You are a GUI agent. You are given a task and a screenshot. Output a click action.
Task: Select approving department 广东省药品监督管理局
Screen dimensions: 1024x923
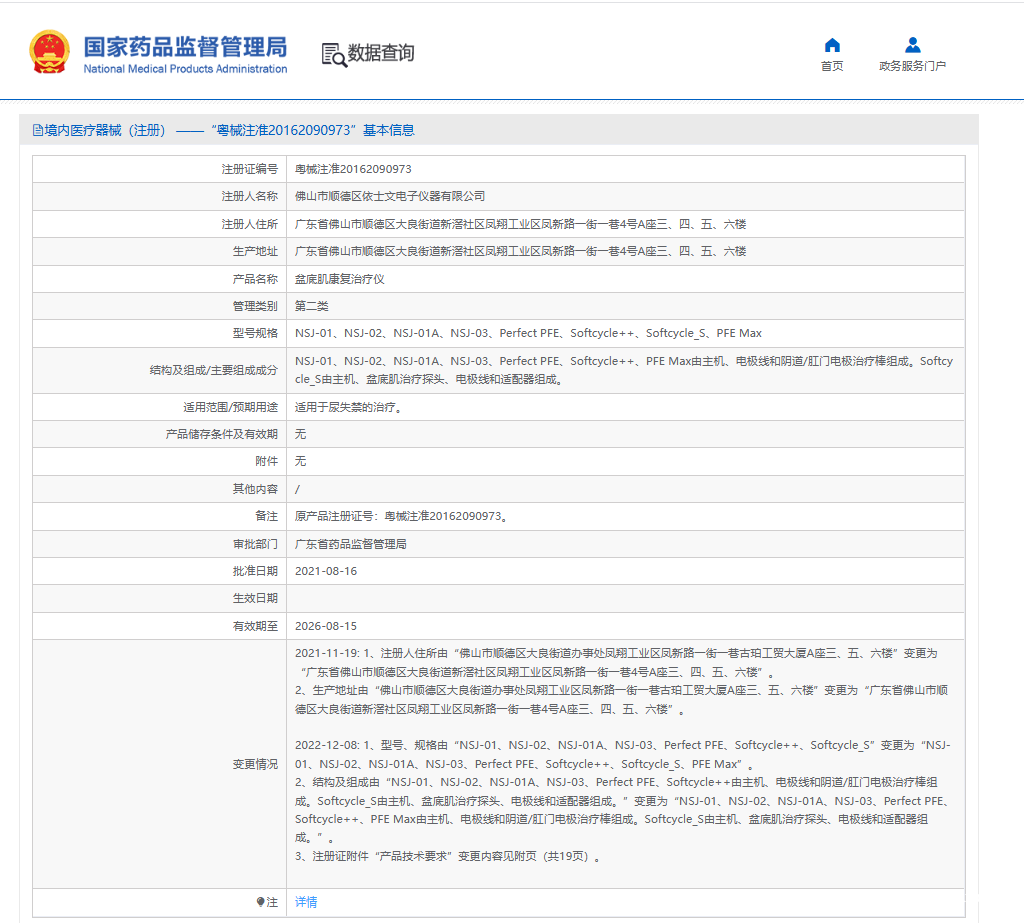click(351, 544)
